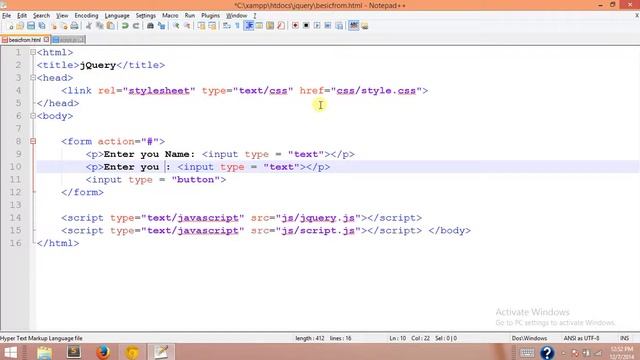Paste from clipboard toolbar icon
The image size is (640, 360).
(x=110, y=26)
